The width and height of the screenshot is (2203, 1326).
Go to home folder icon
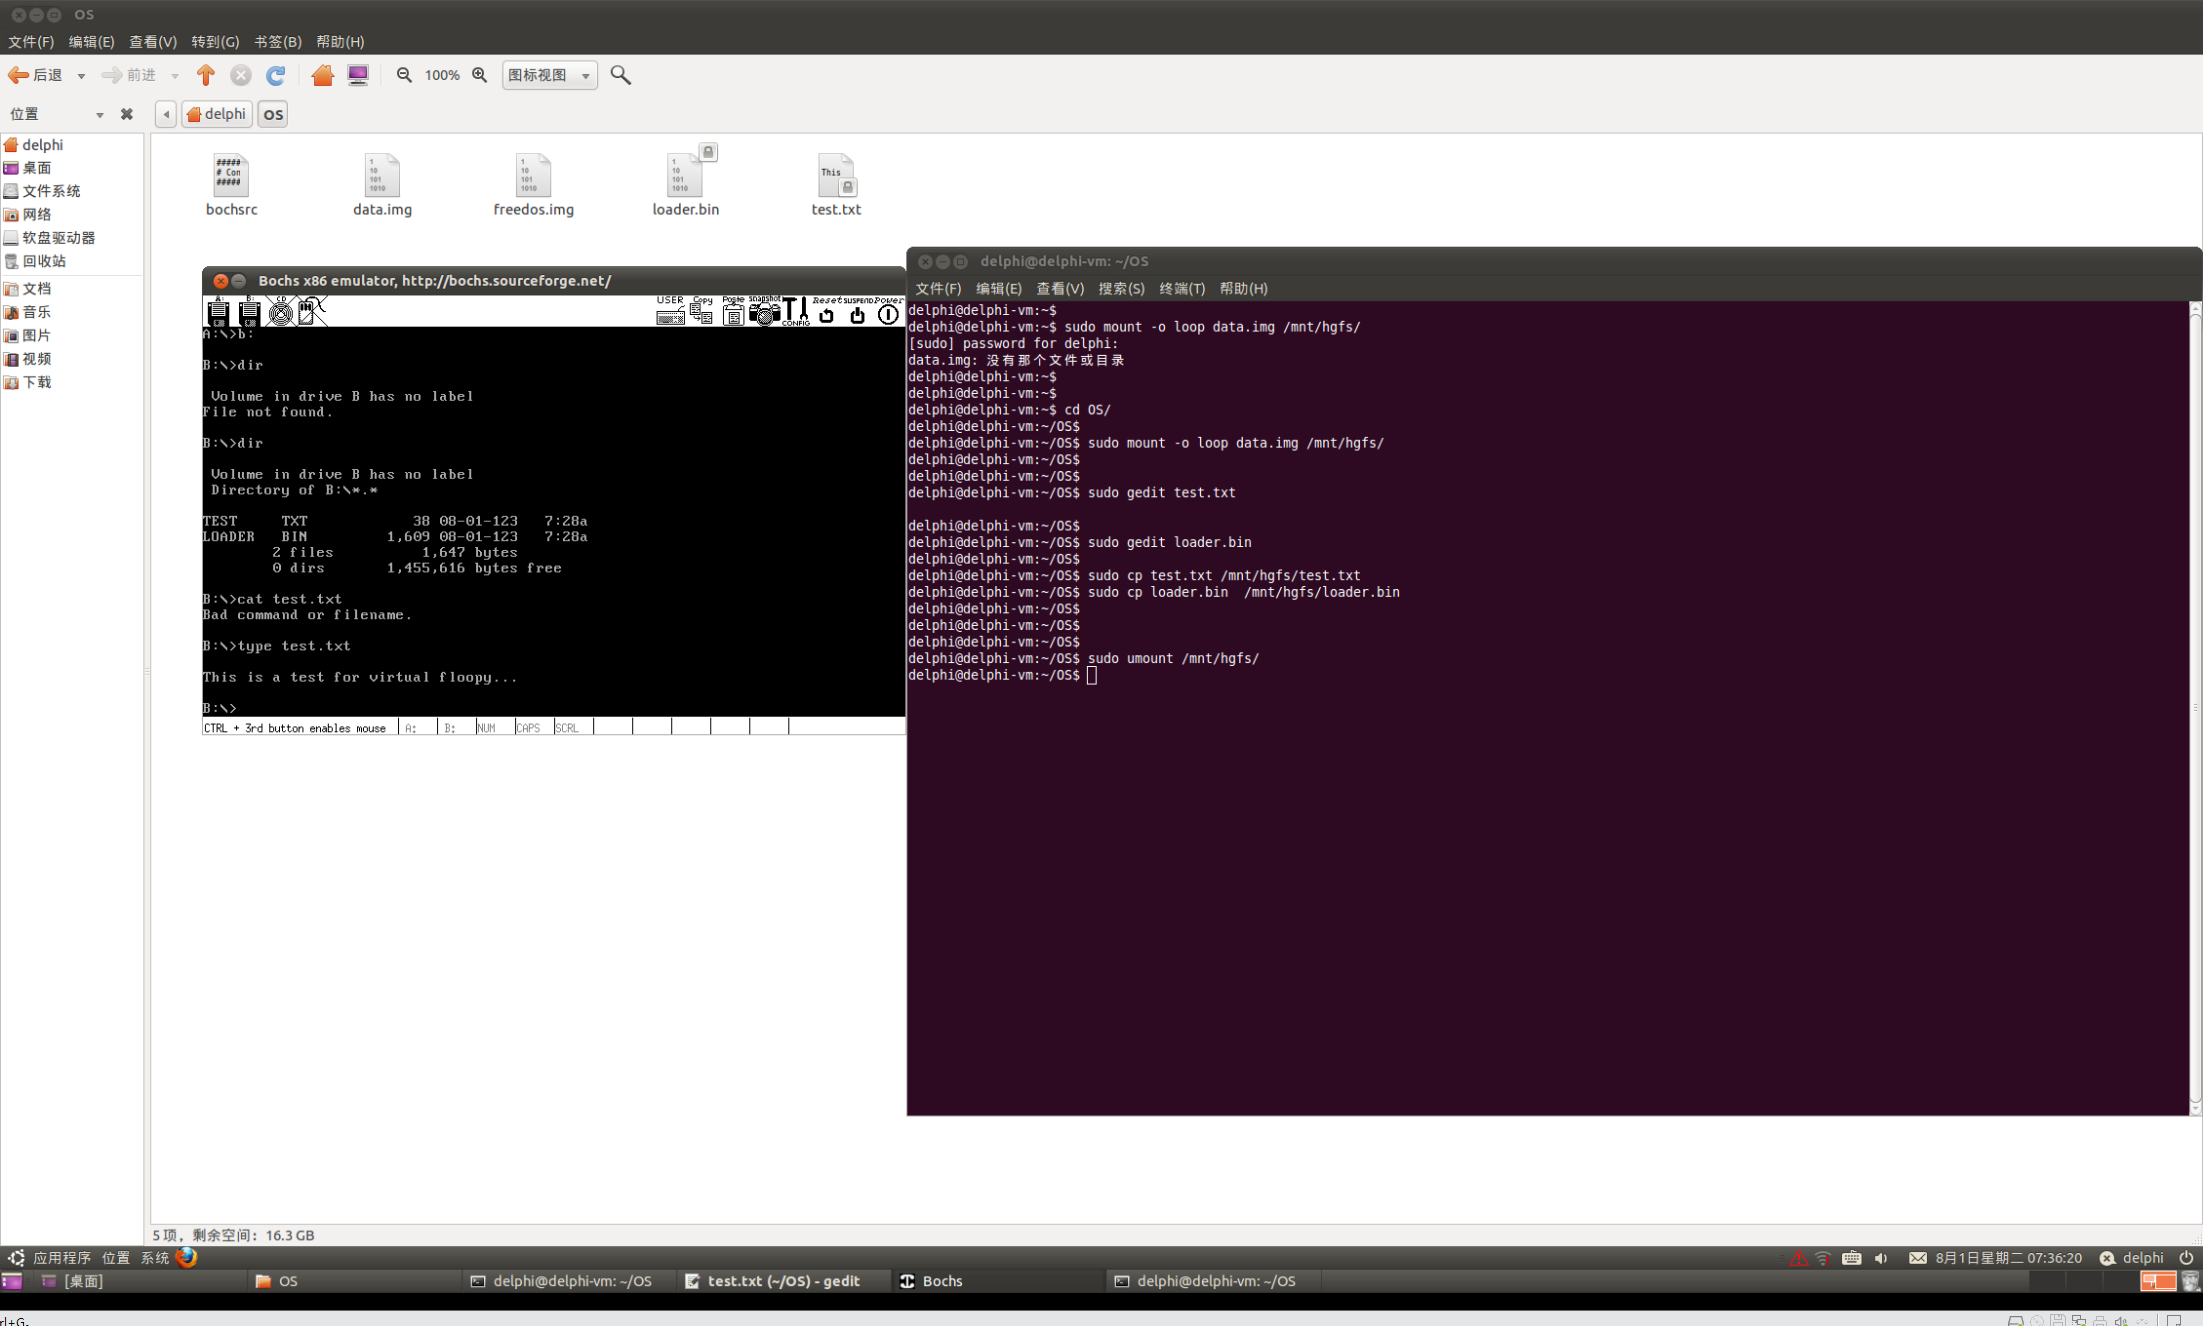(322, 75)
